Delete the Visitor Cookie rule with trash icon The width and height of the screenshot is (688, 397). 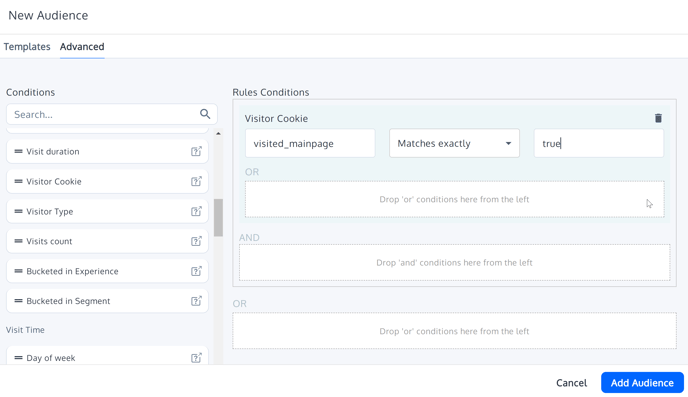click(658, 118)
